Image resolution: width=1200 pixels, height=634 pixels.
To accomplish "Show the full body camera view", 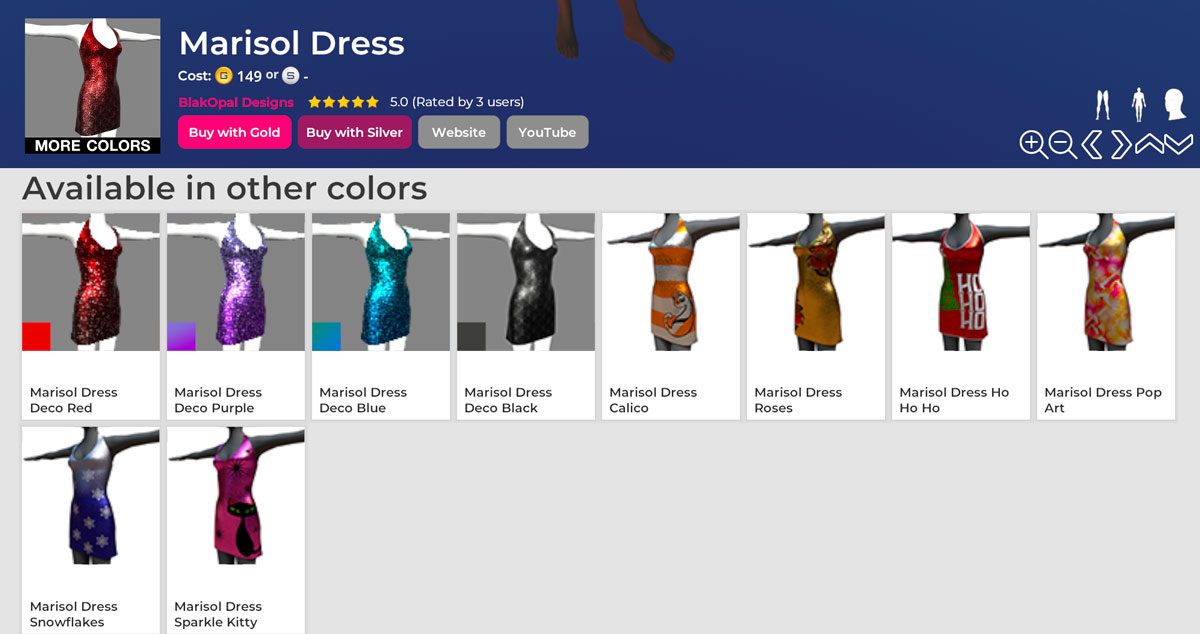I will (x=1138, y=104).
